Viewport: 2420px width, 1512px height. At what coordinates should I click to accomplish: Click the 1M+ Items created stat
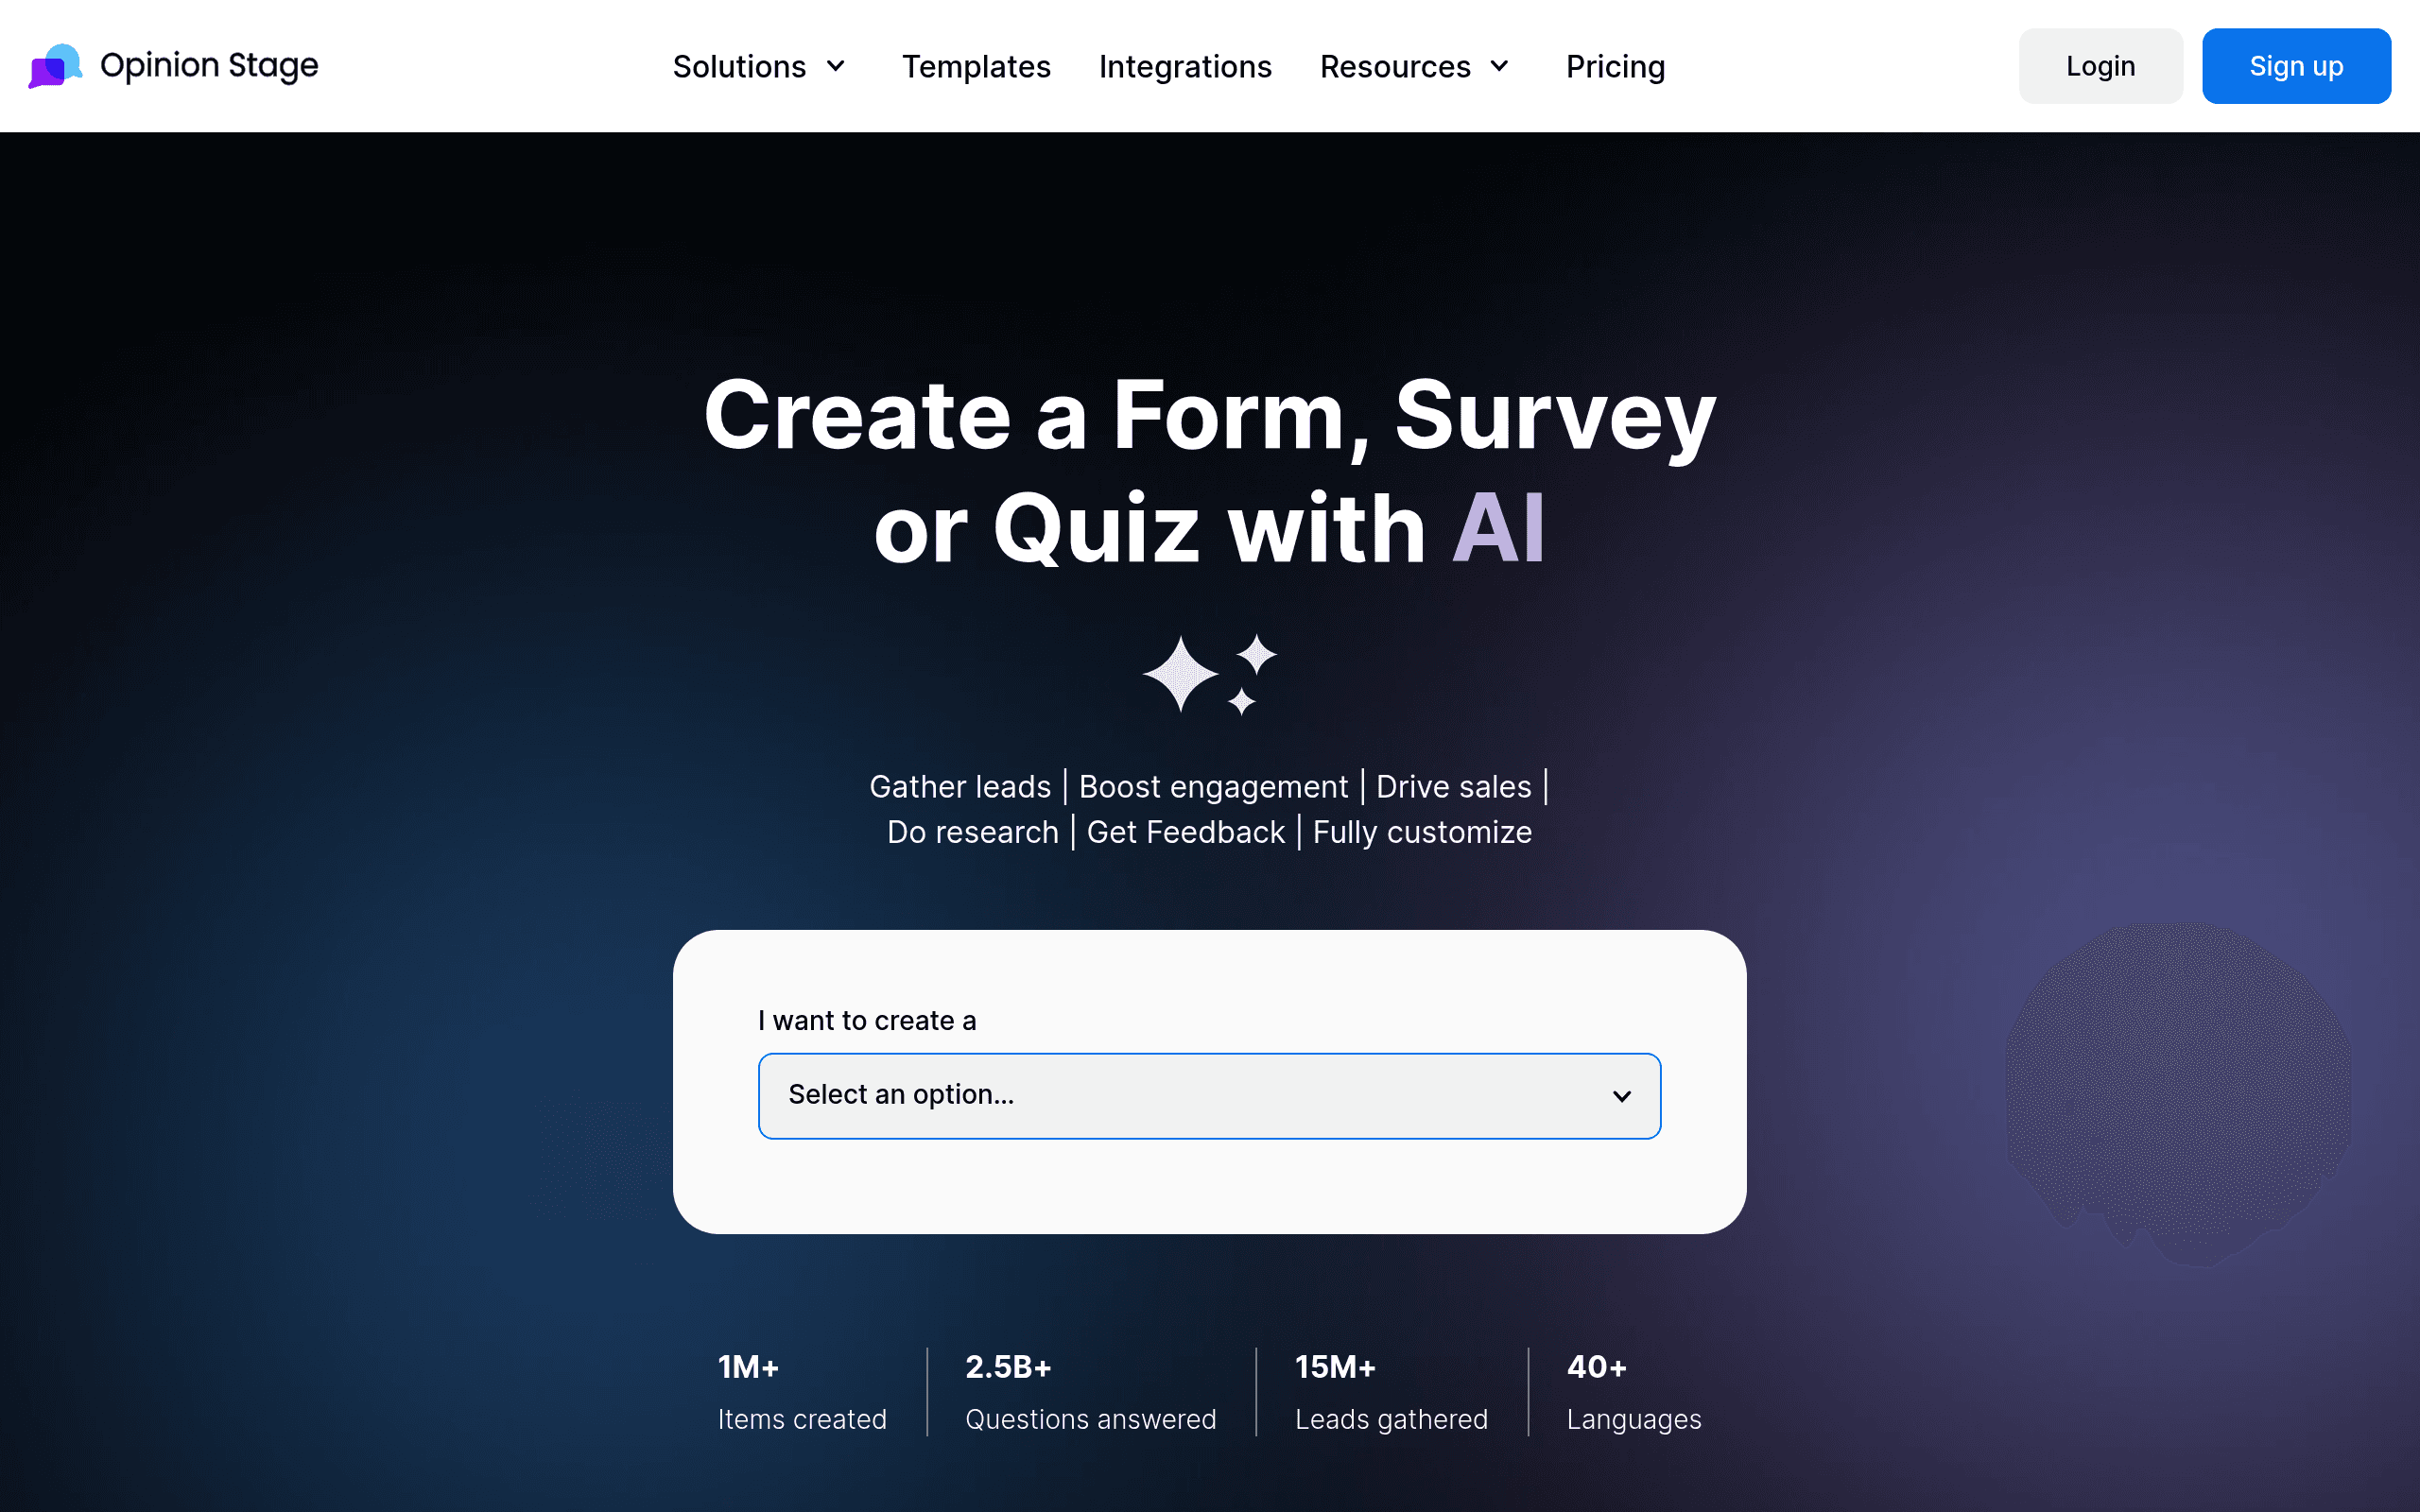click(x=801, y=1392)
